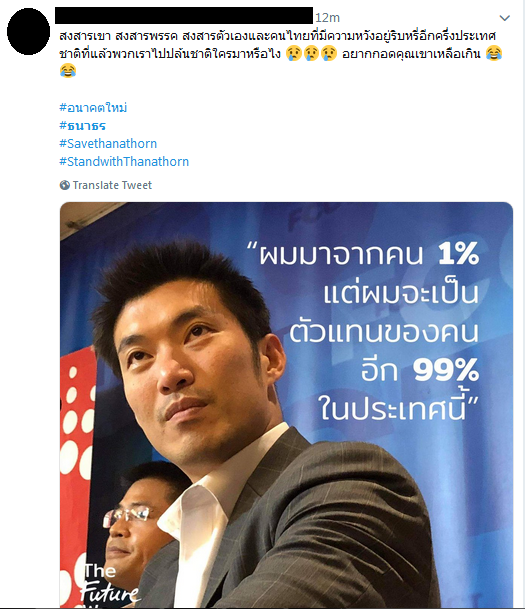Click the first crying face emoji

294,53
